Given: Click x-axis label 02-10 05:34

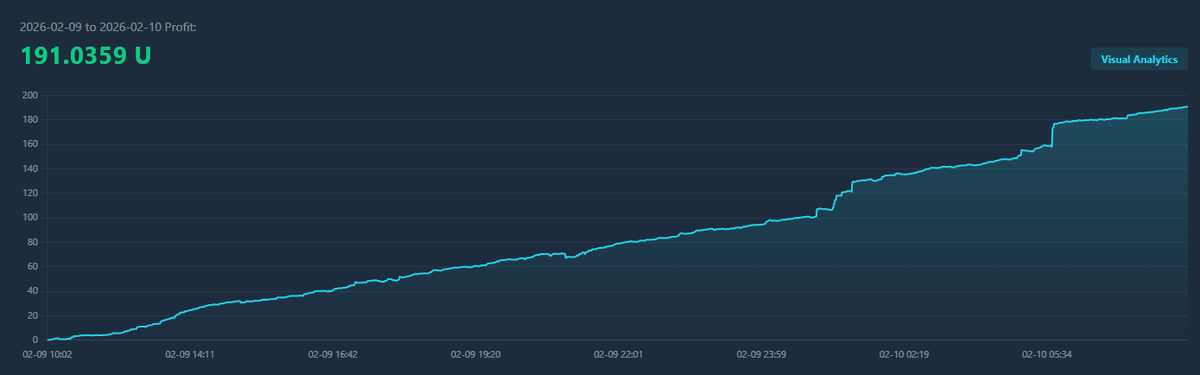Looking at the screenshot, I should (1047, 354).
